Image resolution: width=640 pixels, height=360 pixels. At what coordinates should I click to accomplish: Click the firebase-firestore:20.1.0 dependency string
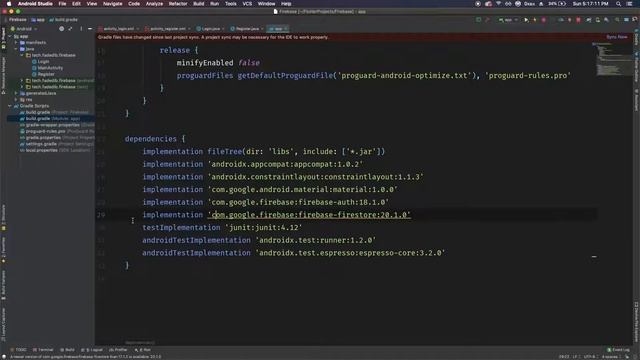pos(309,215)
